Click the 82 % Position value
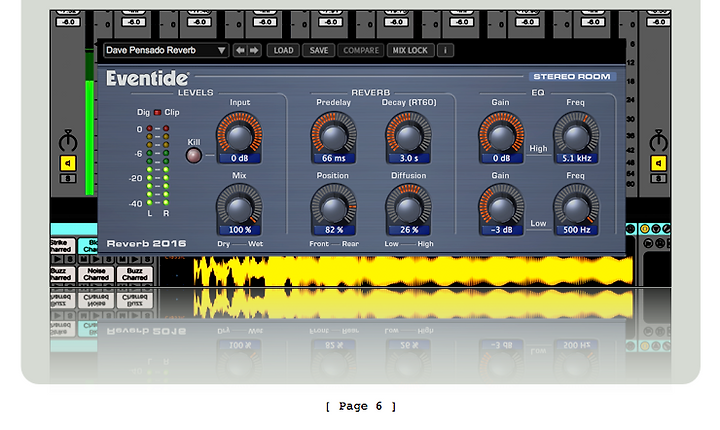The image size is (720, 430). pos(333,230)
